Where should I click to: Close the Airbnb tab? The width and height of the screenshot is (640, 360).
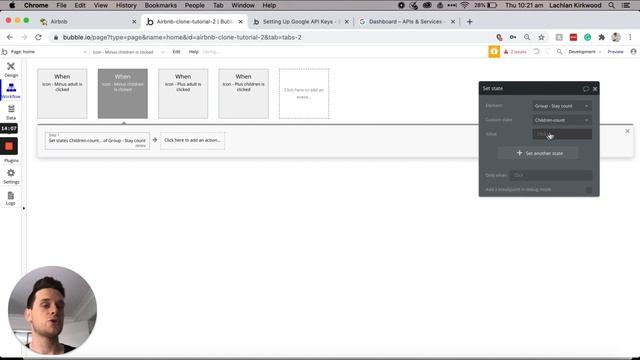click(x=134, y=22)
